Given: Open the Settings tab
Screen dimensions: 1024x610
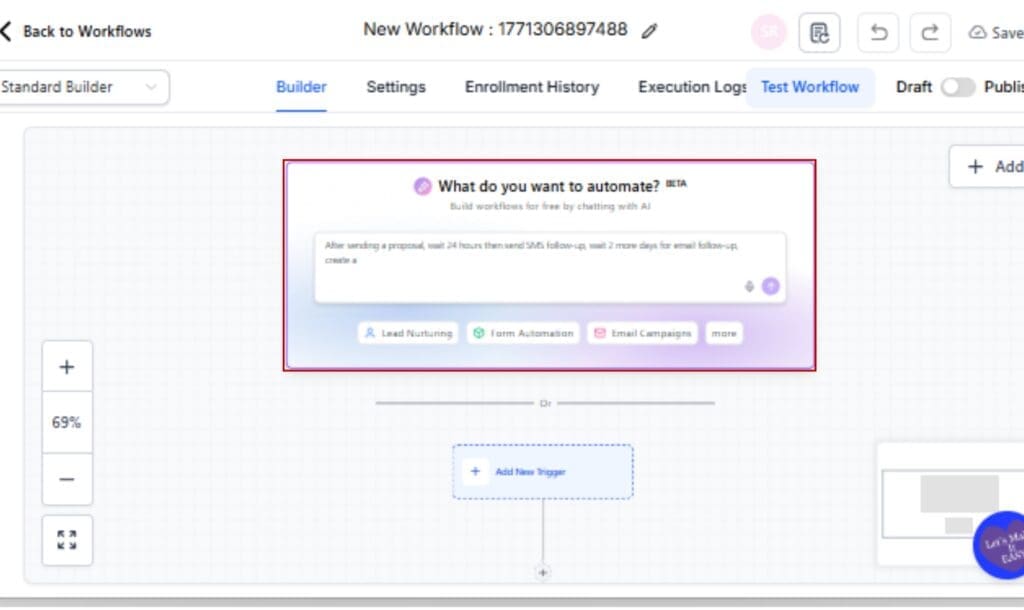Looking at the screenshot, I should pos(396,87).
